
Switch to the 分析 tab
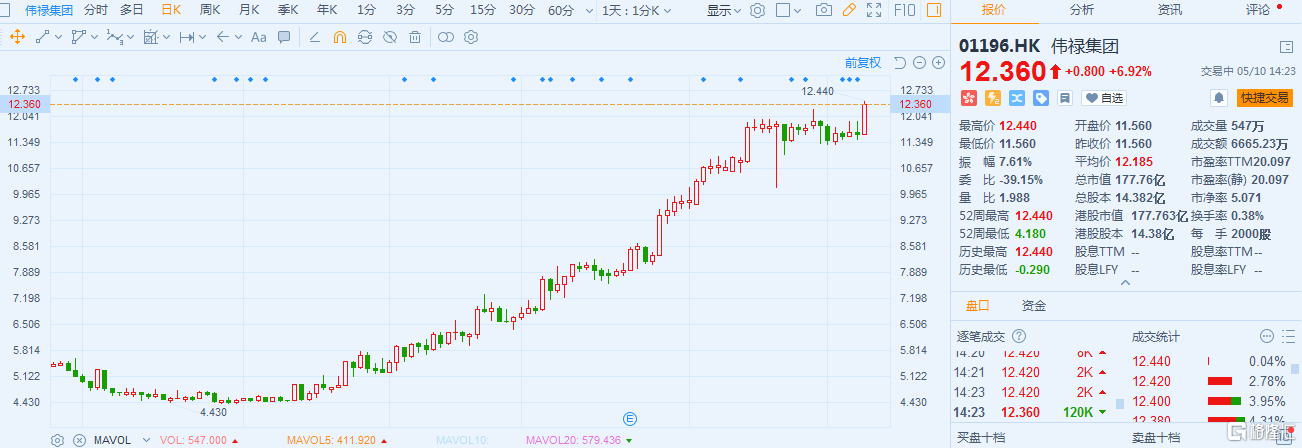(1081, 10)
